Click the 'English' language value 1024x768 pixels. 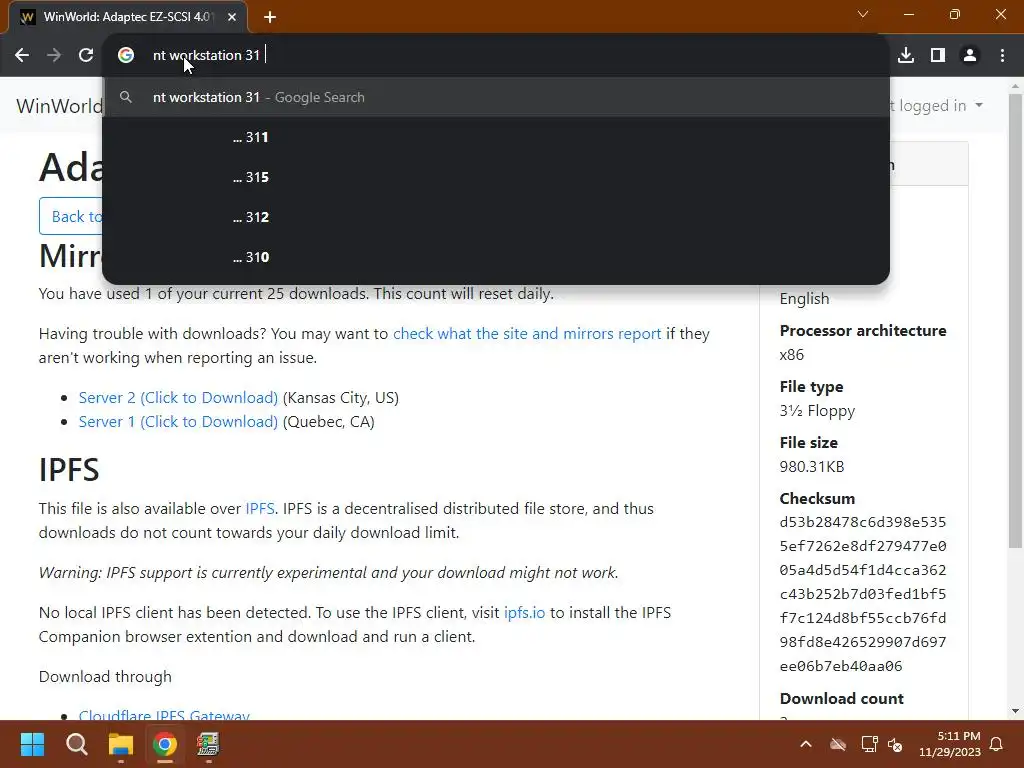[804, 298]
